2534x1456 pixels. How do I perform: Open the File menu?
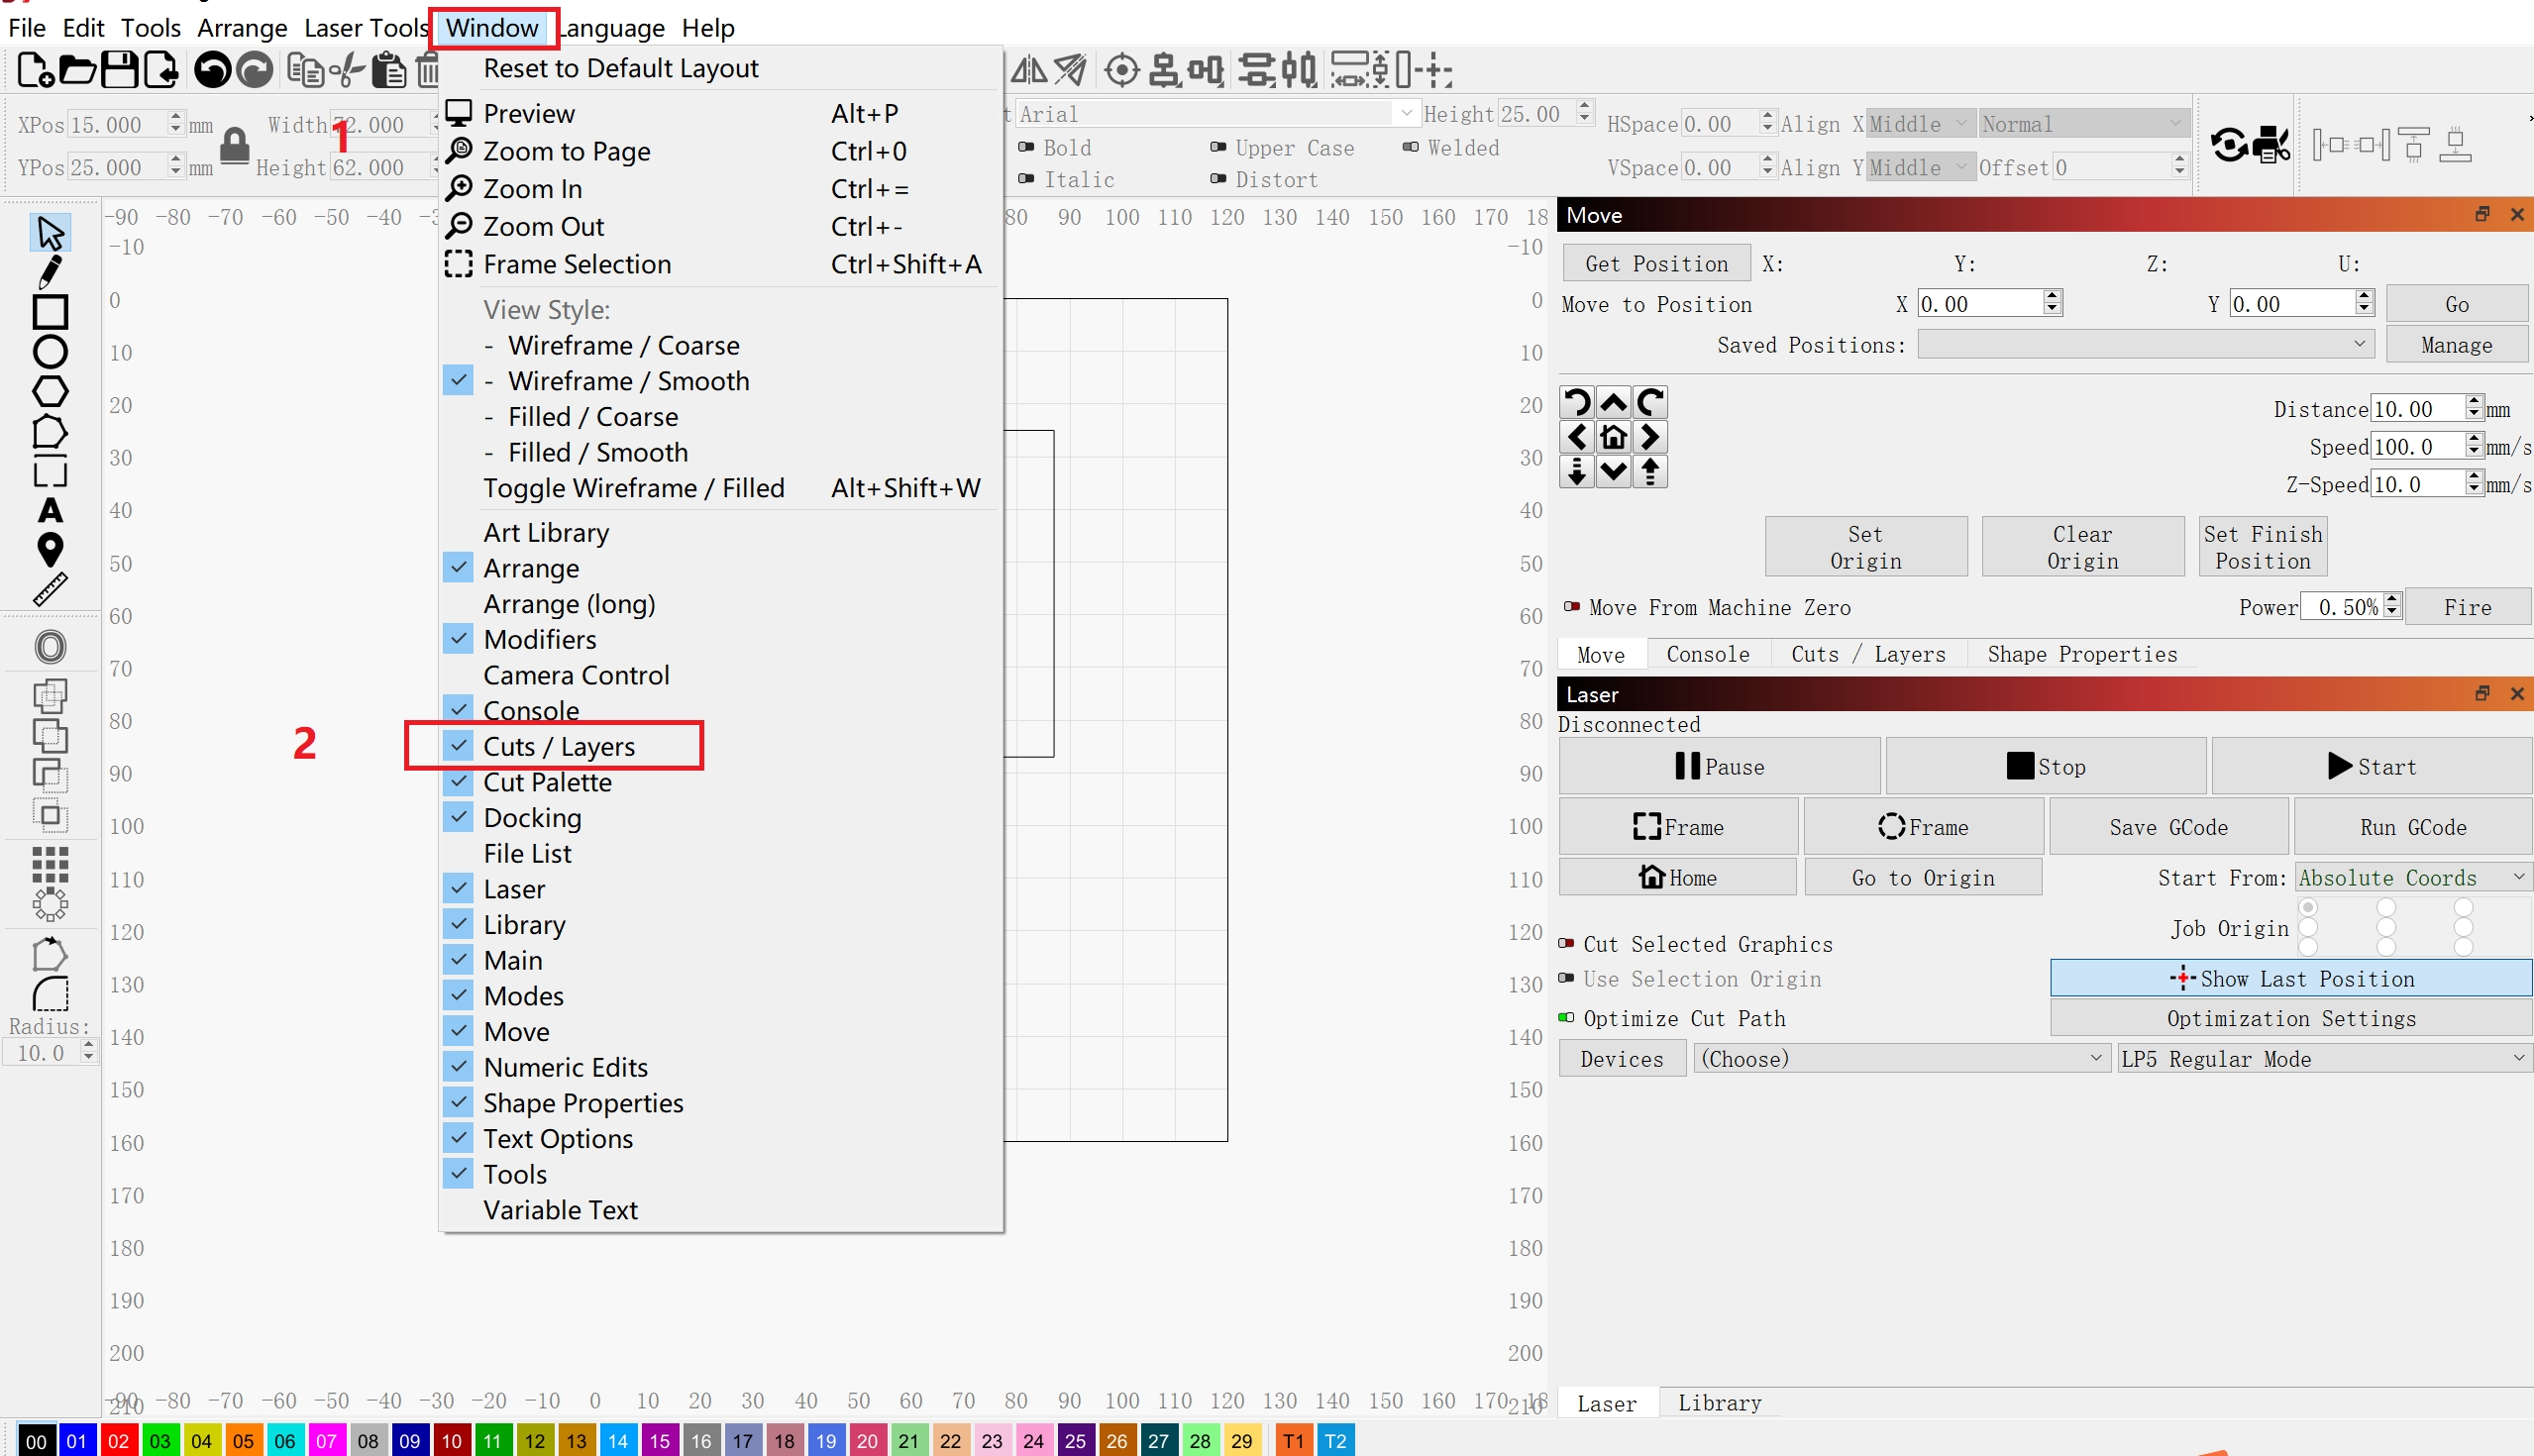27,27
